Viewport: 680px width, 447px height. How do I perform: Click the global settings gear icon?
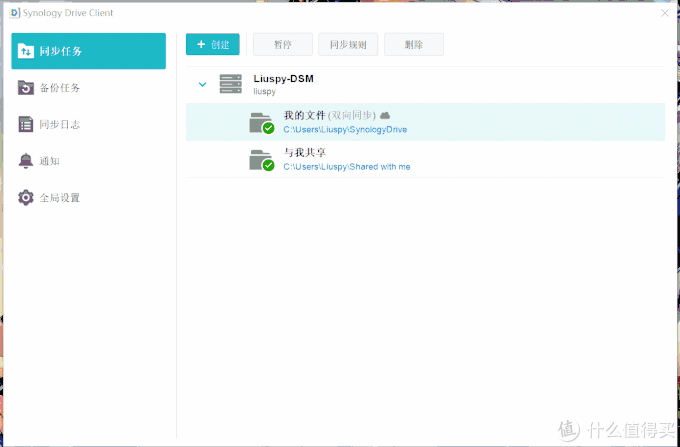click(26, 198)
